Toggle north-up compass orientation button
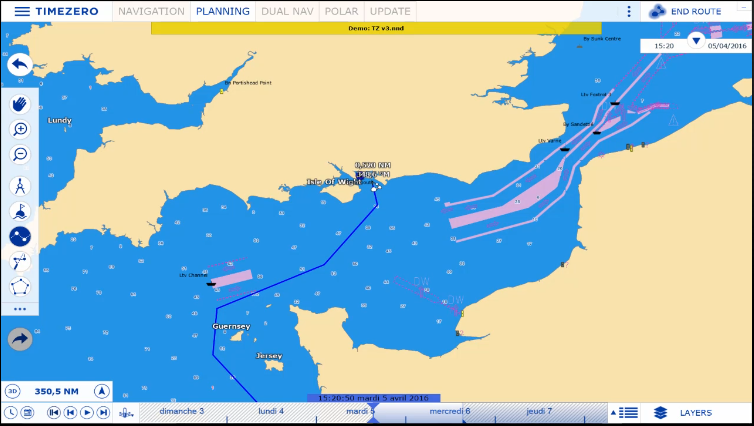754x426 pixels. (101, 391)
